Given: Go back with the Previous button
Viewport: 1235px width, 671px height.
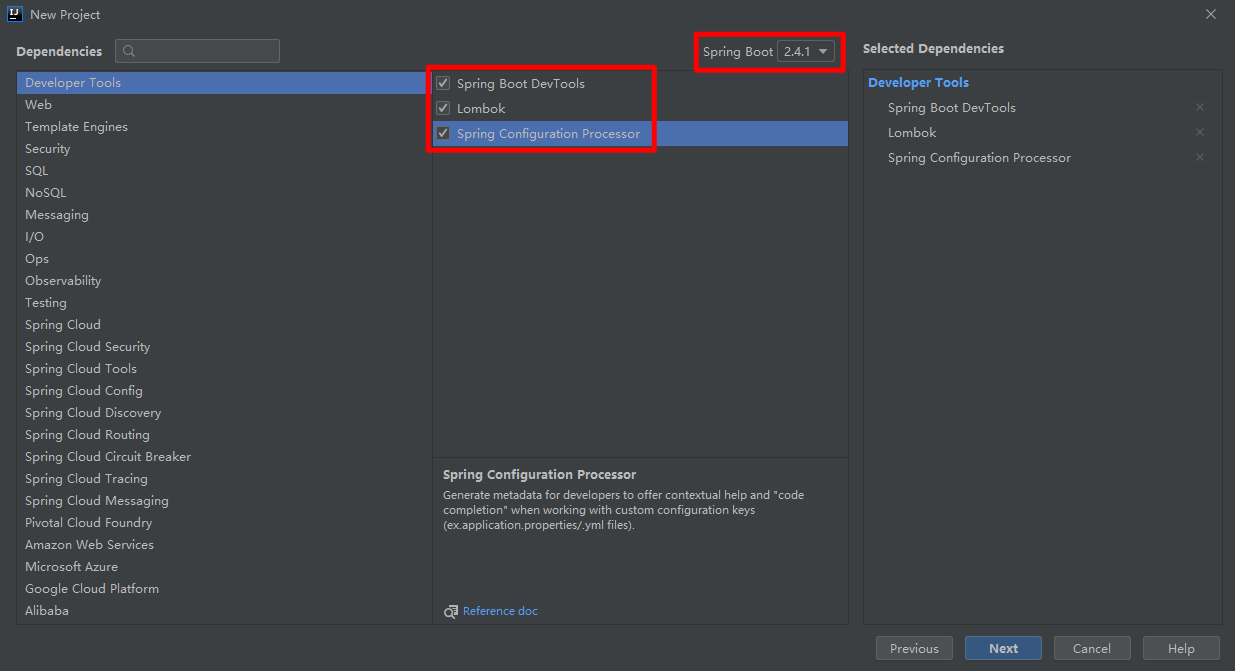Looking at the screenshot, I should [x=914, y=648].
